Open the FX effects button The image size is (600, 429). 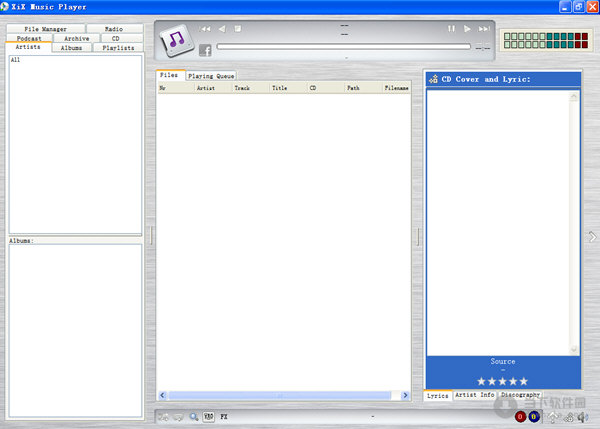coord(224,417)
